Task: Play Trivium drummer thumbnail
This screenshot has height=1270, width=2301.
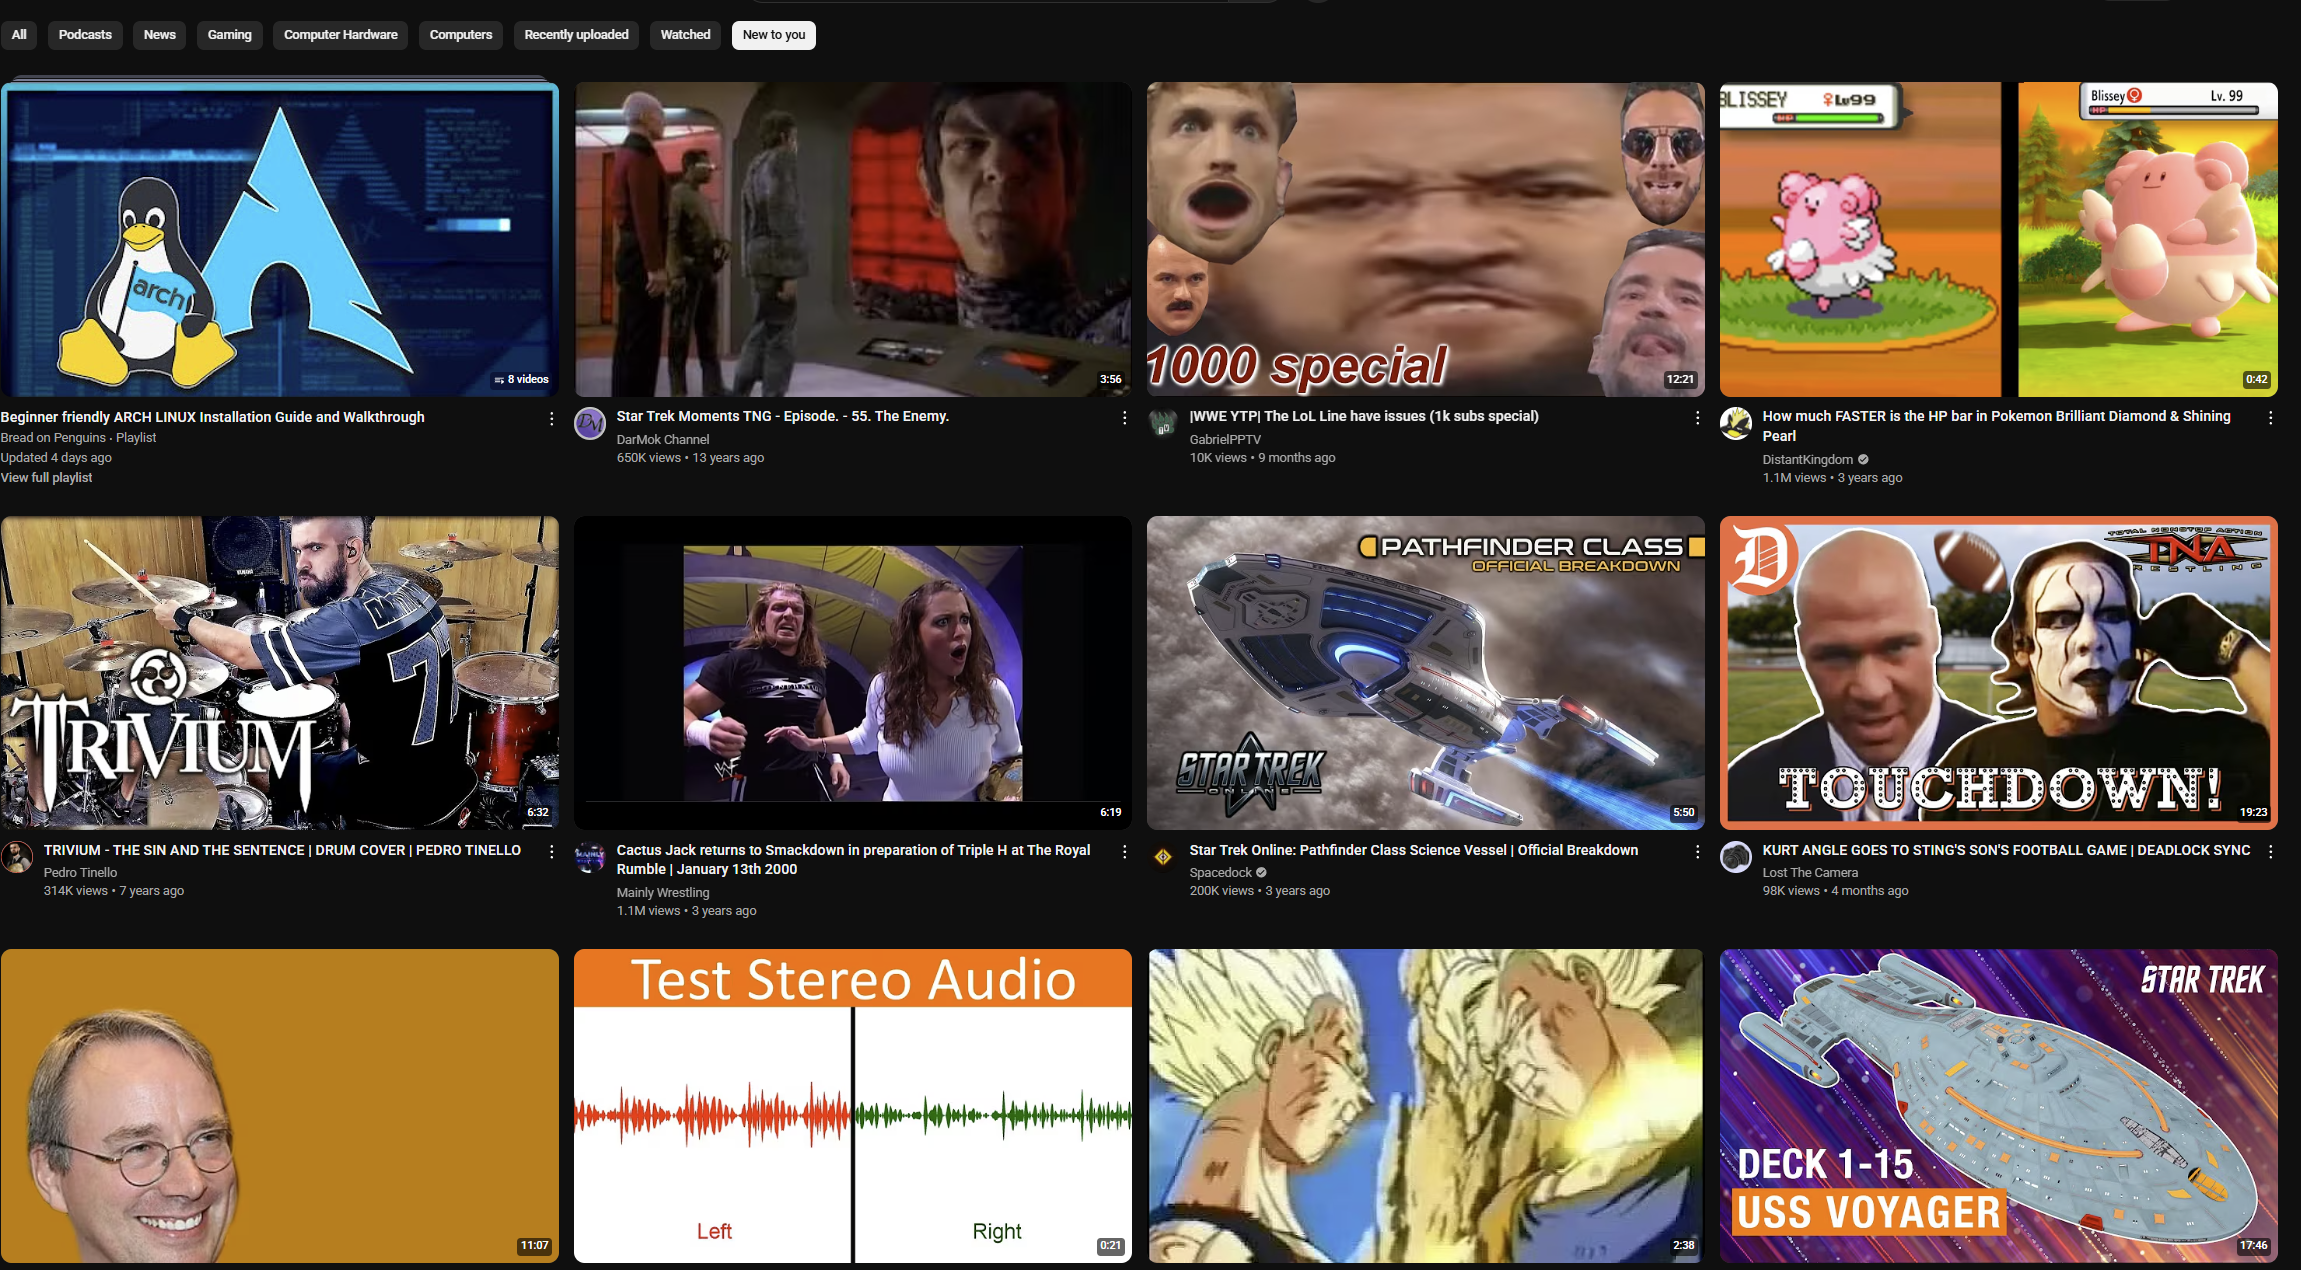Action: click(x=280, y=673)
